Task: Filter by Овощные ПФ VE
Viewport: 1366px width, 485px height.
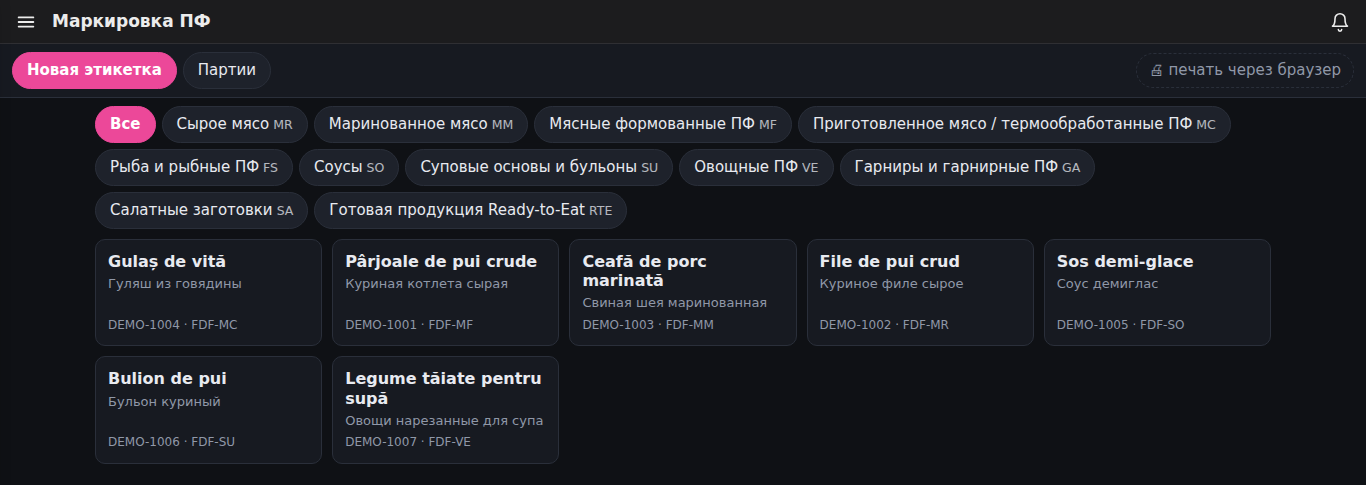Action: point(756,167)
